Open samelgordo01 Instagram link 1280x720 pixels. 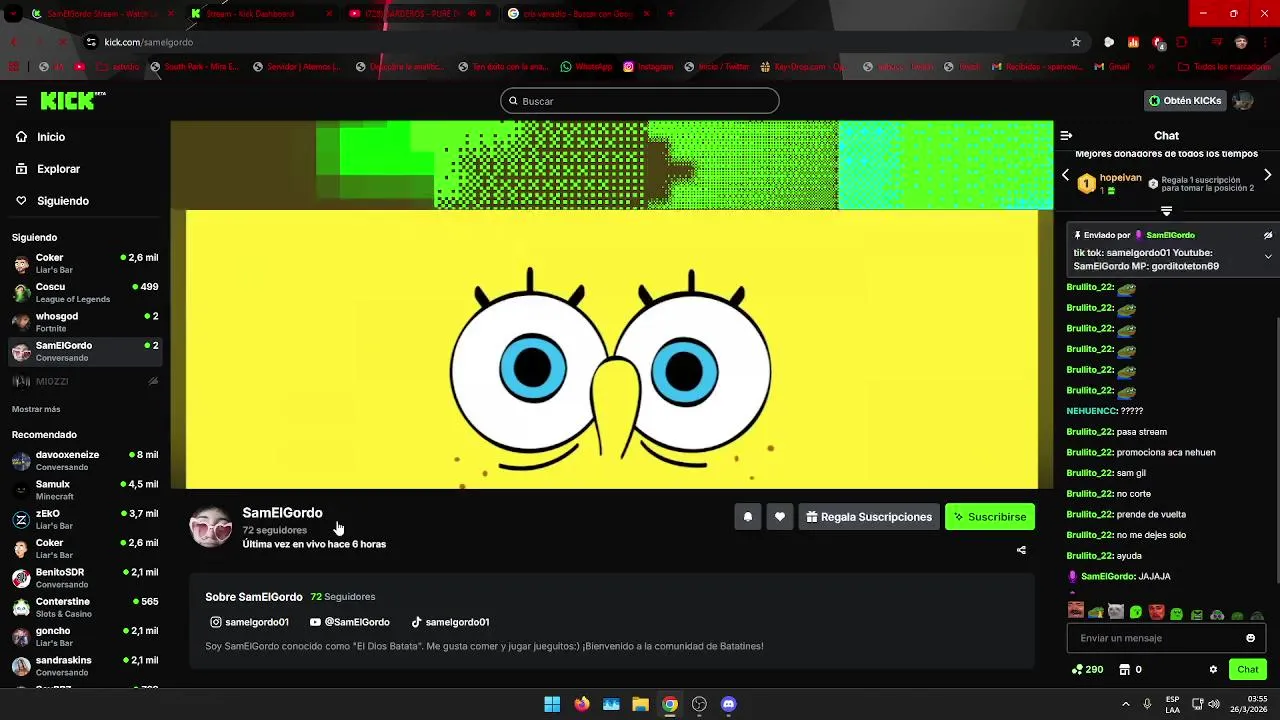249,622
